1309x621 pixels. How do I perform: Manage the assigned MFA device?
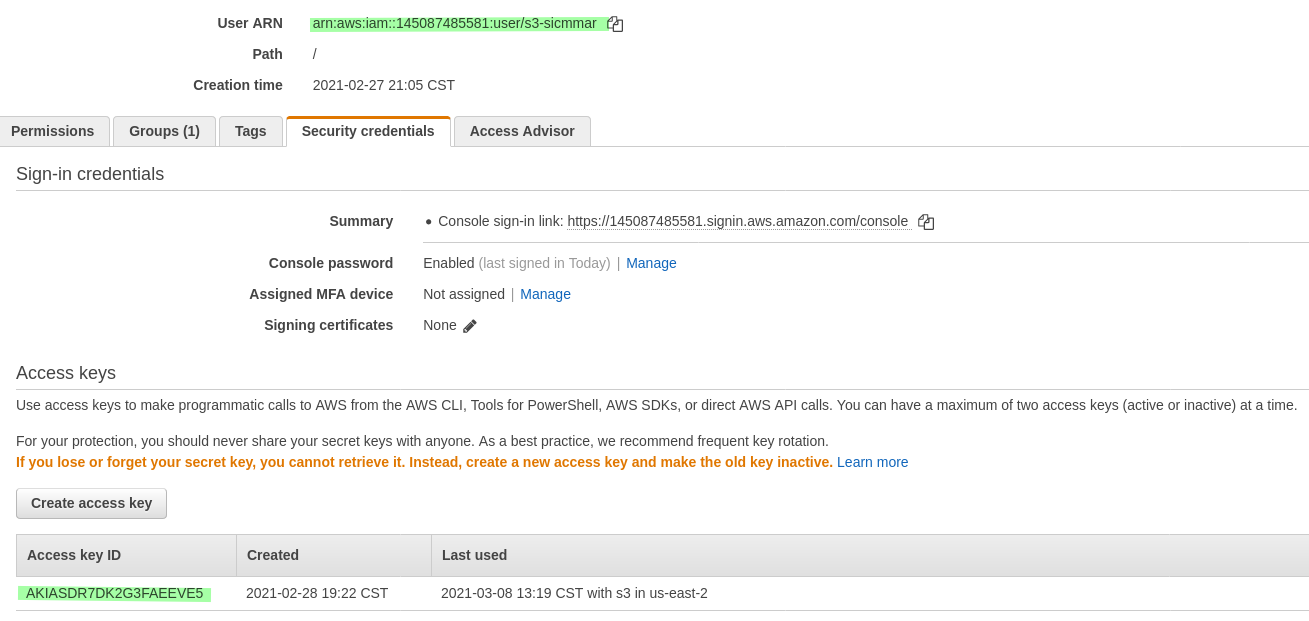coord(545,294)
